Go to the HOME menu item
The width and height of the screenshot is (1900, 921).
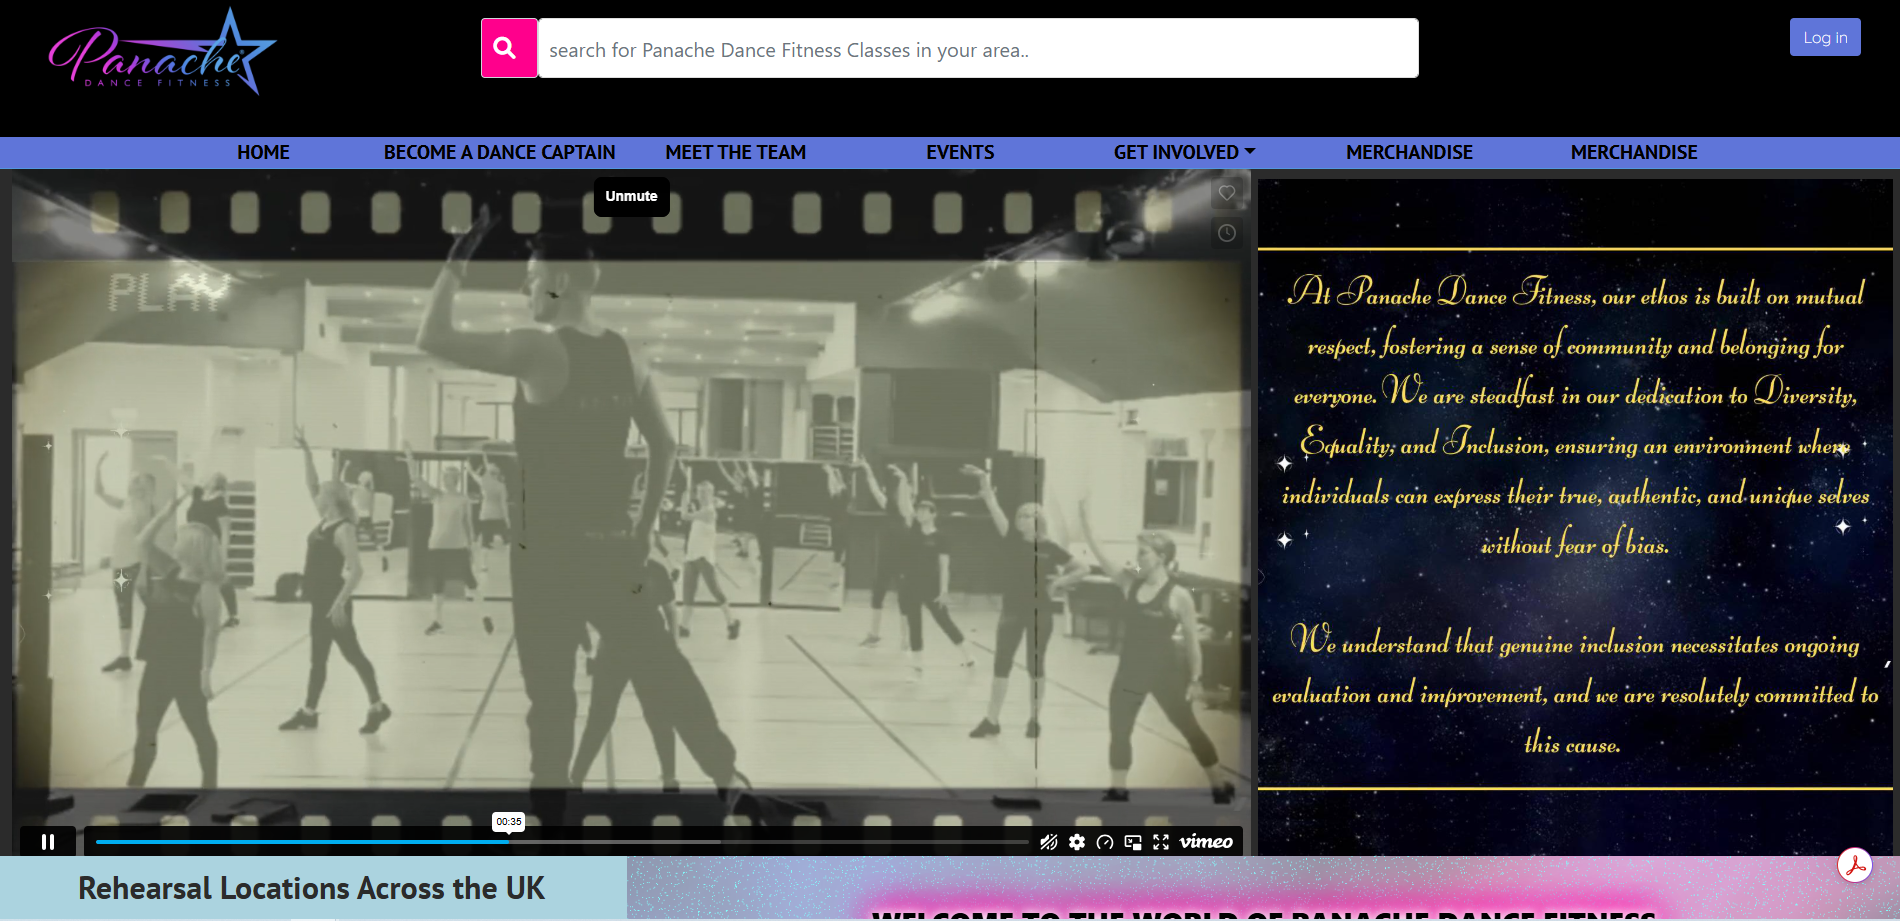263,152
